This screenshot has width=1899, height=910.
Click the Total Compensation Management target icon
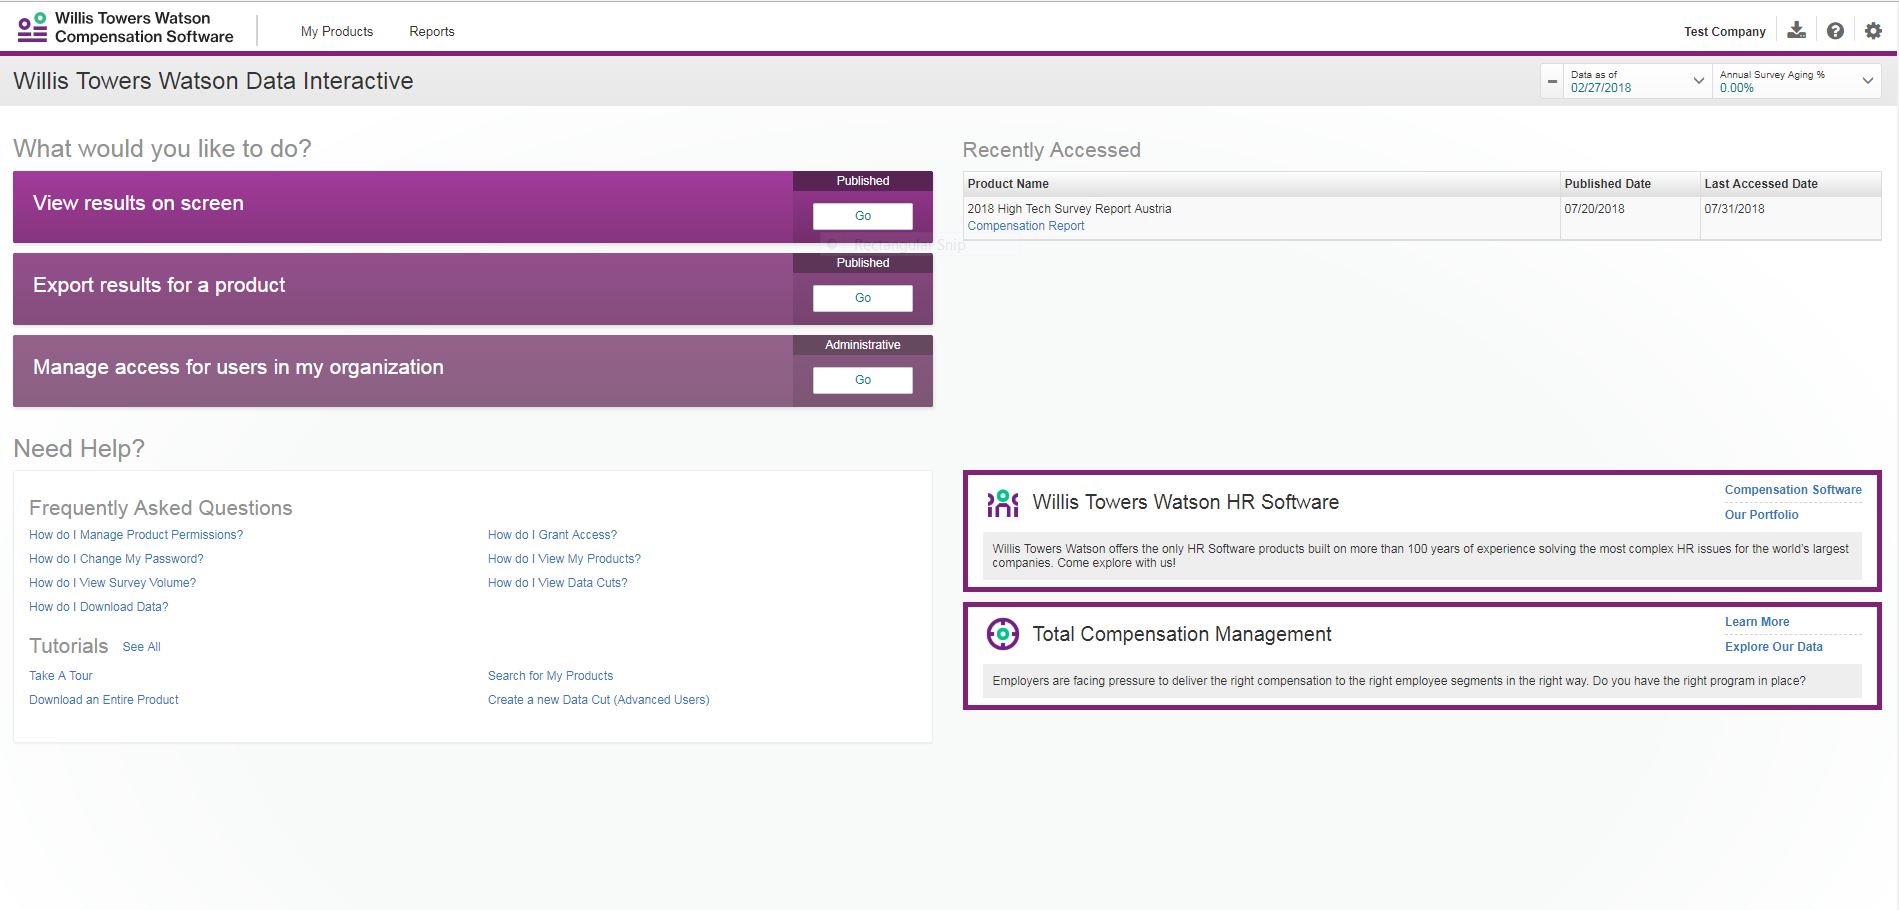tap(1002, 634)
